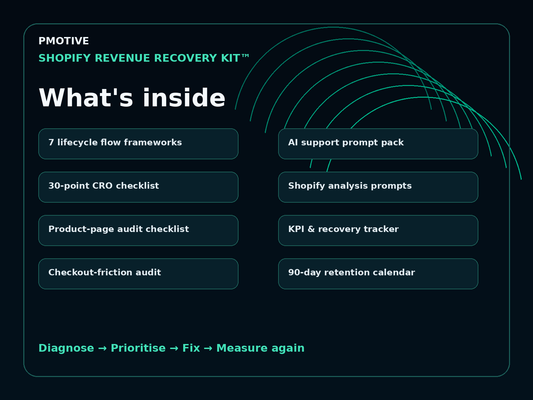The height and width of the screenshot is (400, 533).
Task: Click the Diagnose Prioritise Fix Measure again tagline
Action: tap(171, 348)
